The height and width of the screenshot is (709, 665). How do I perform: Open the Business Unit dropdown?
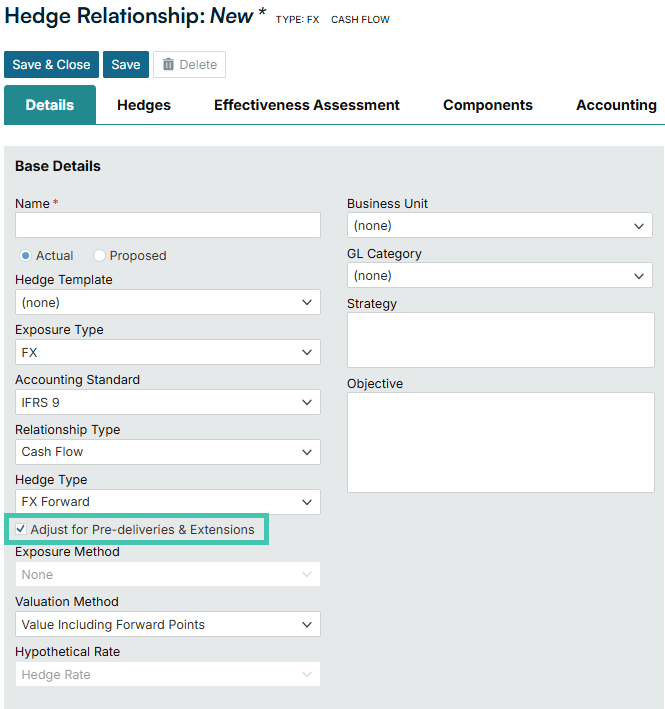(500, 225)
